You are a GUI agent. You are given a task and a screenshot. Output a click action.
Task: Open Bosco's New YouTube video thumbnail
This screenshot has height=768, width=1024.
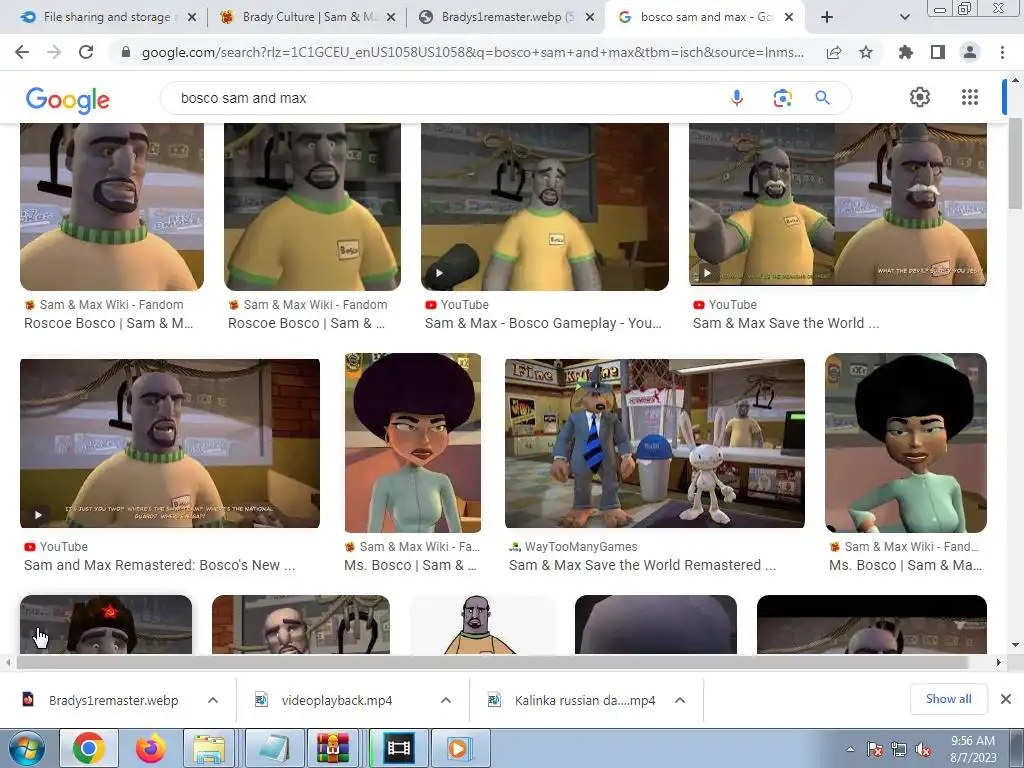170,443
